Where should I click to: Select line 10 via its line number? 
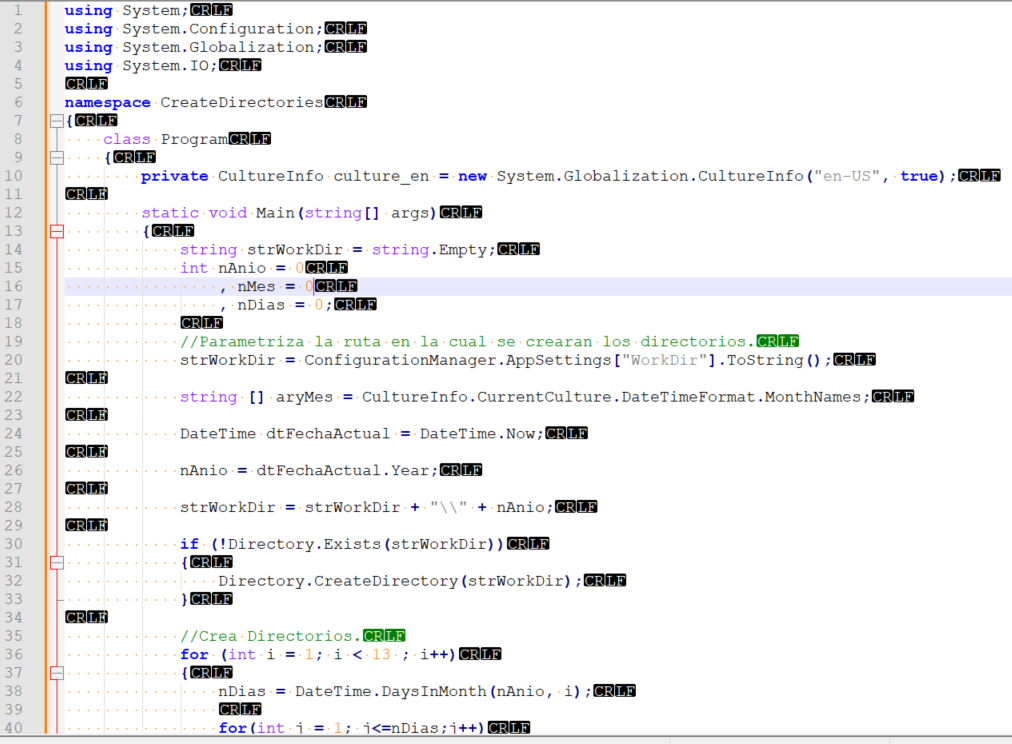point(17,176)
